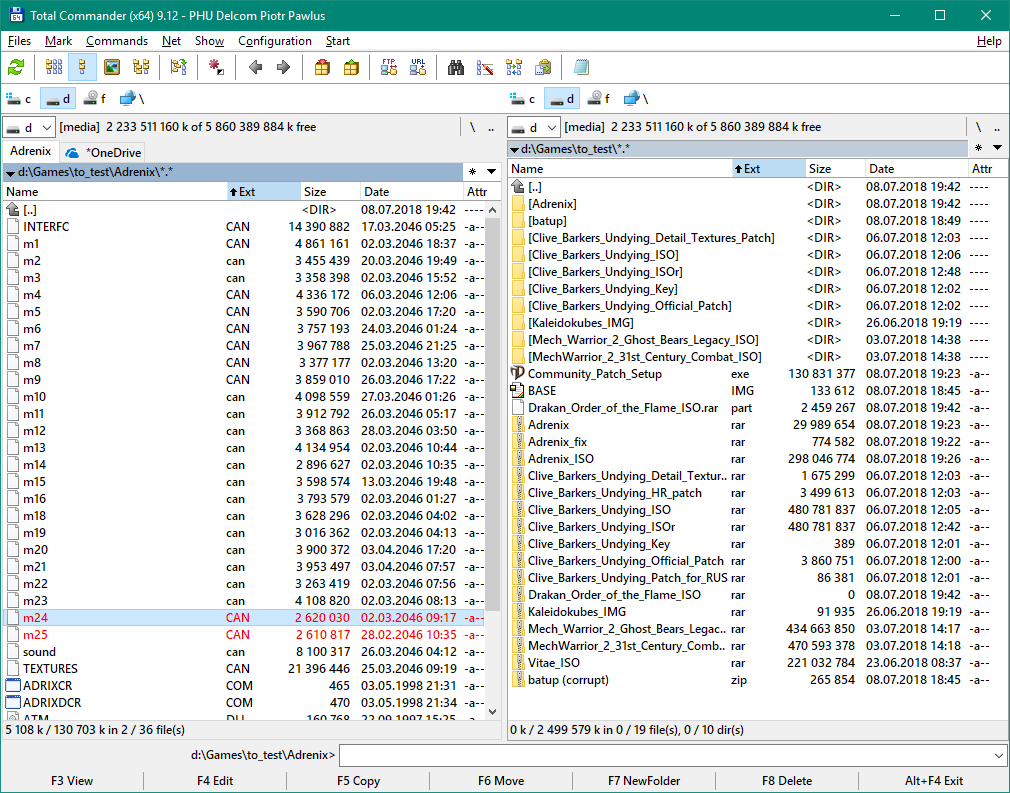Open the Commands menu
Image resolution: width=1010 pixels, height=793 pixels.
point(117,41)
